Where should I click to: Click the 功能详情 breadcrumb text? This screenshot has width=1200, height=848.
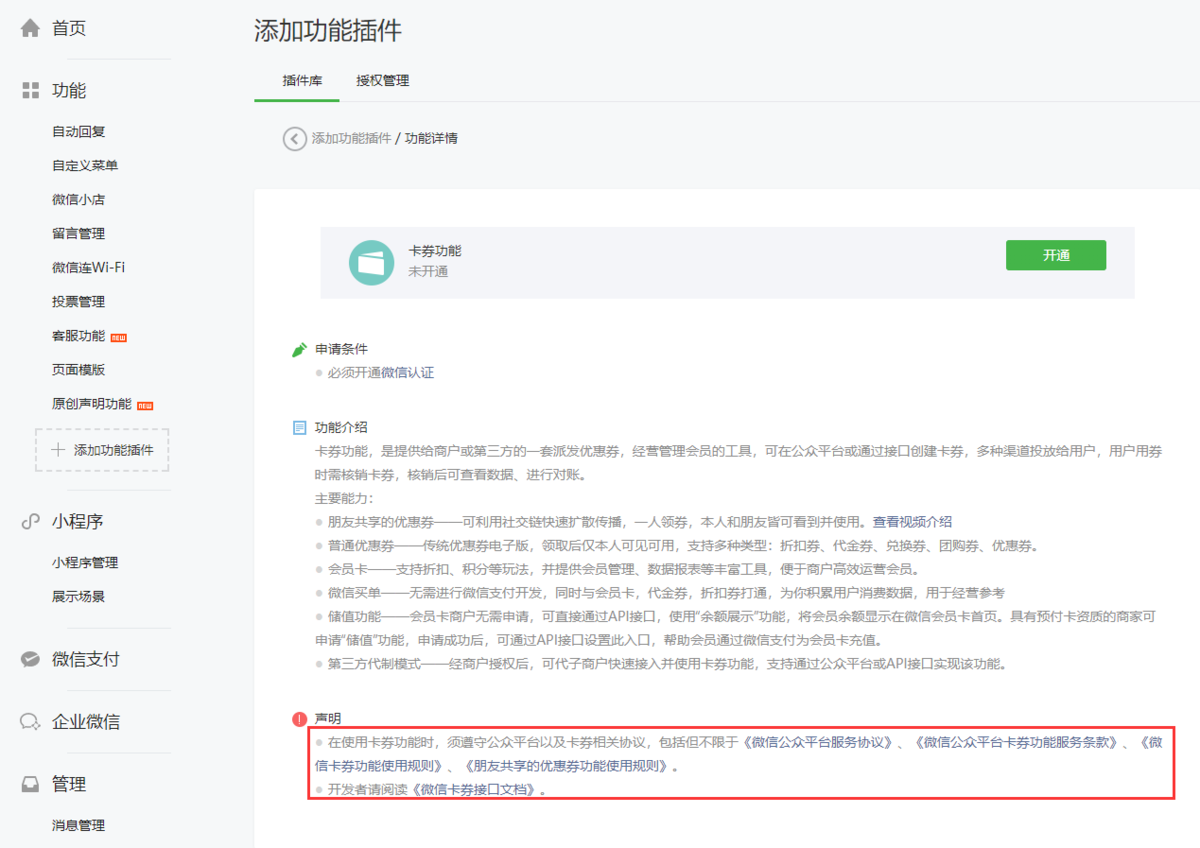(x=431, y=139)
